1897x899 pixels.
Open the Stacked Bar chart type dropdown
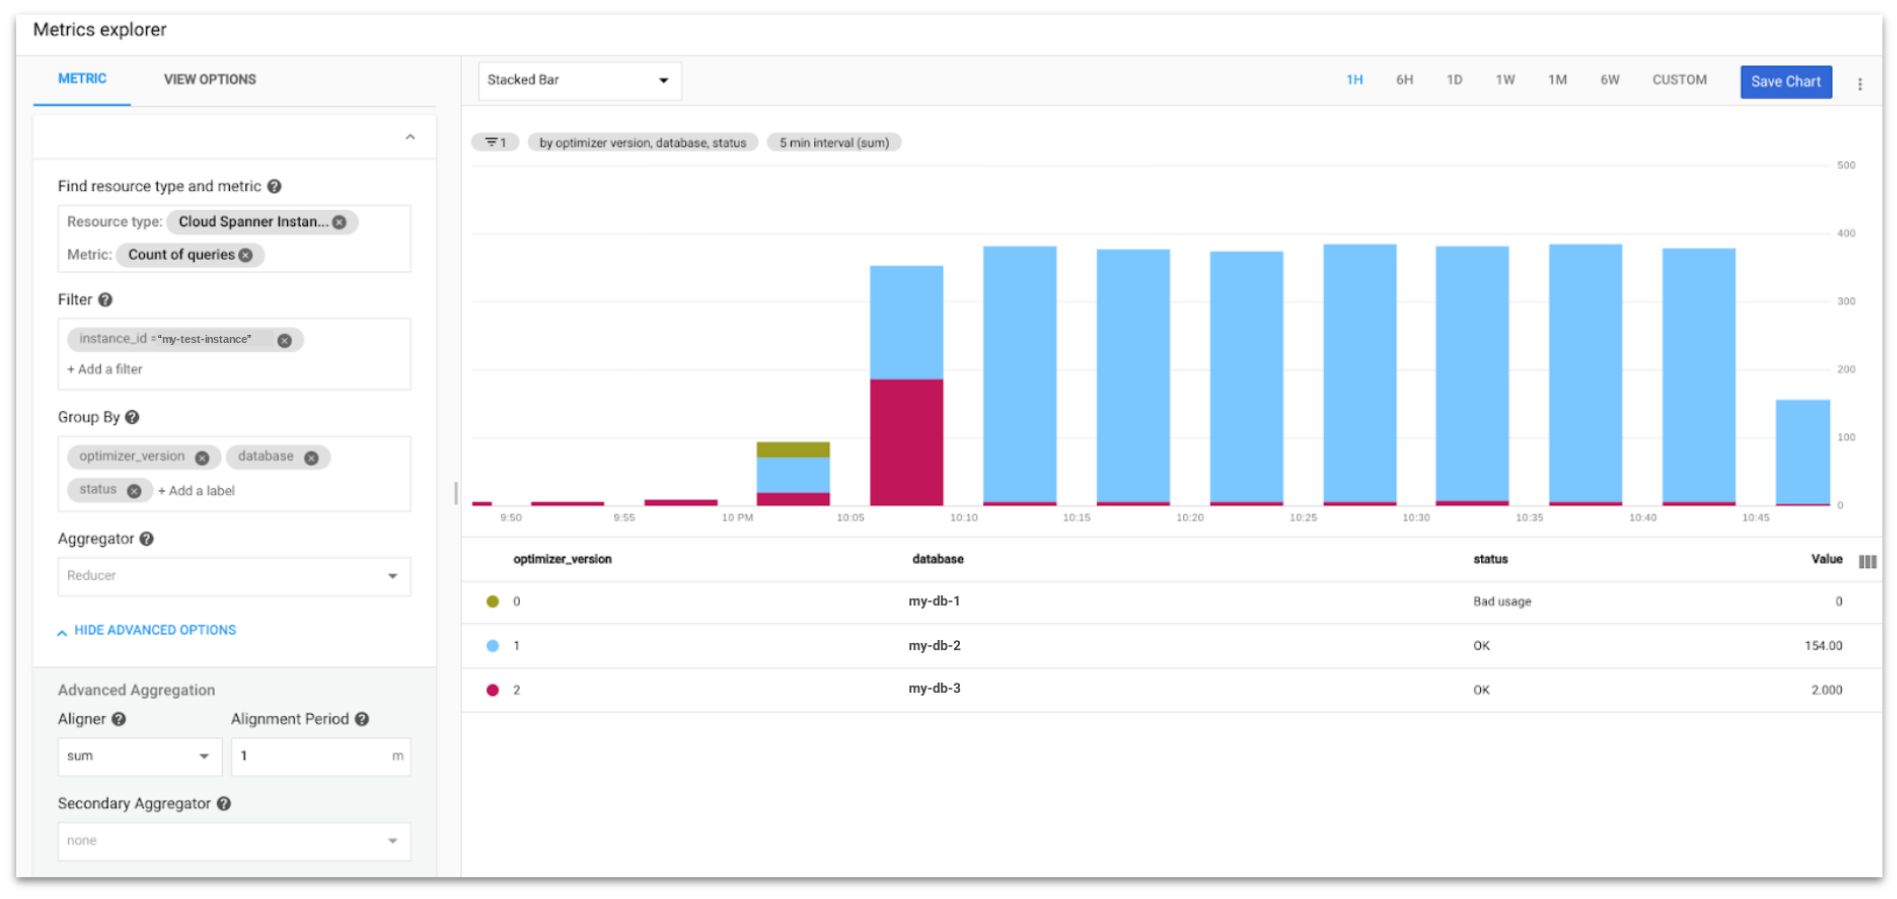click(579, 80)
